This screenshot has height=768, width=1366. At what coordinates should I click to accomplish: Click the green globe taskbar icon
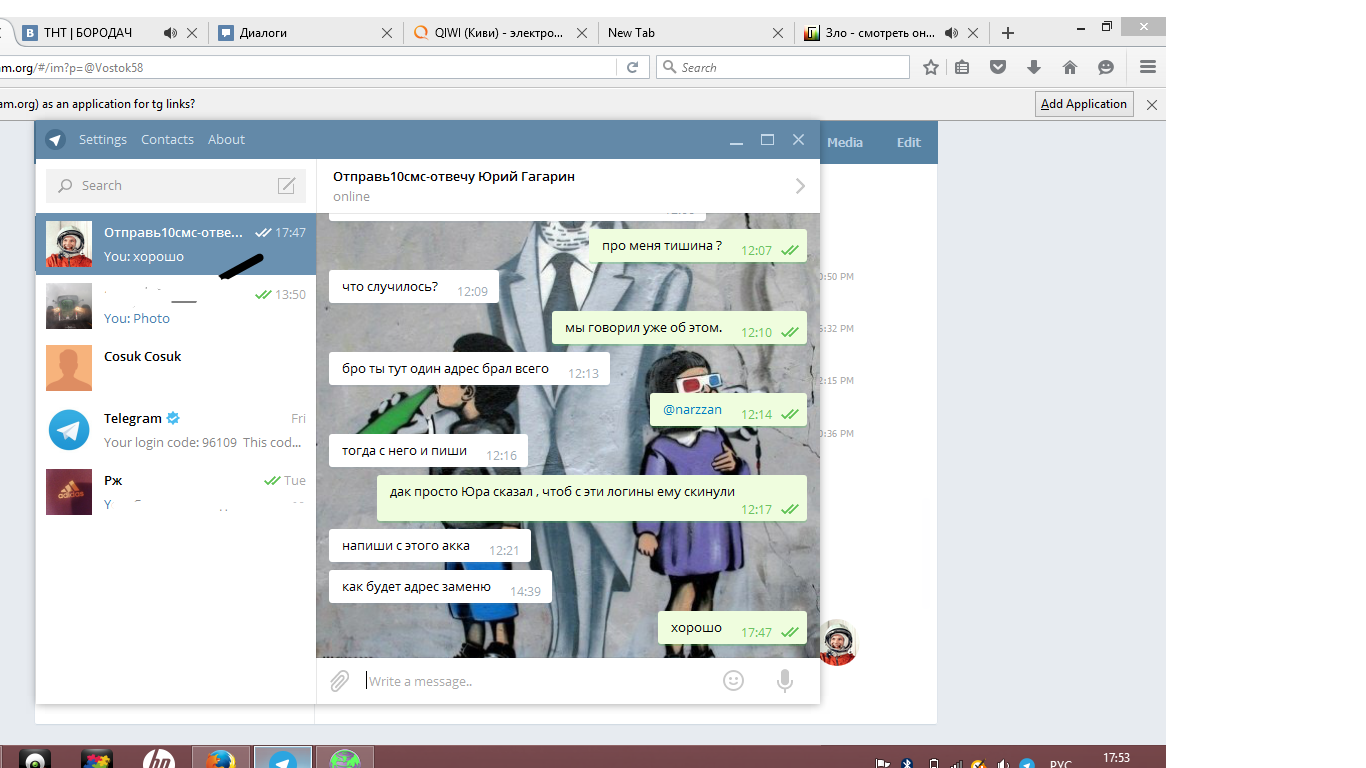point(345,758)
